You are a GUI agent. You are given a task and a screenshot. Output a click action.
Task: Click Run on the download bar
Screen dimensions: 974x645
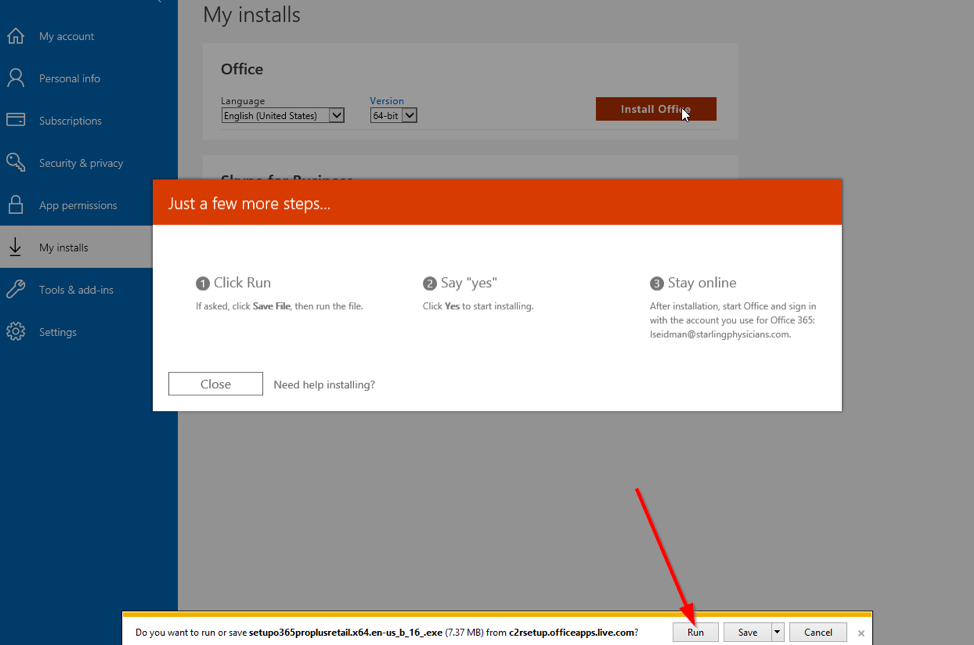pos(695,632)
